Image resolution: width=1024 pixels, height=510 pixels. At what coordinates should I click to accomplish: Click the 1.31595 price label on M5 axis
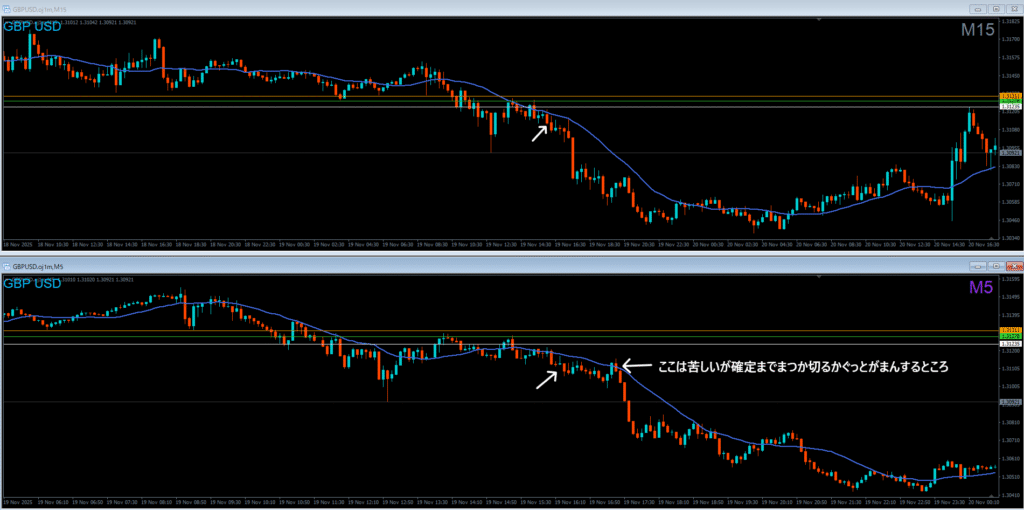coord(1010,279)
